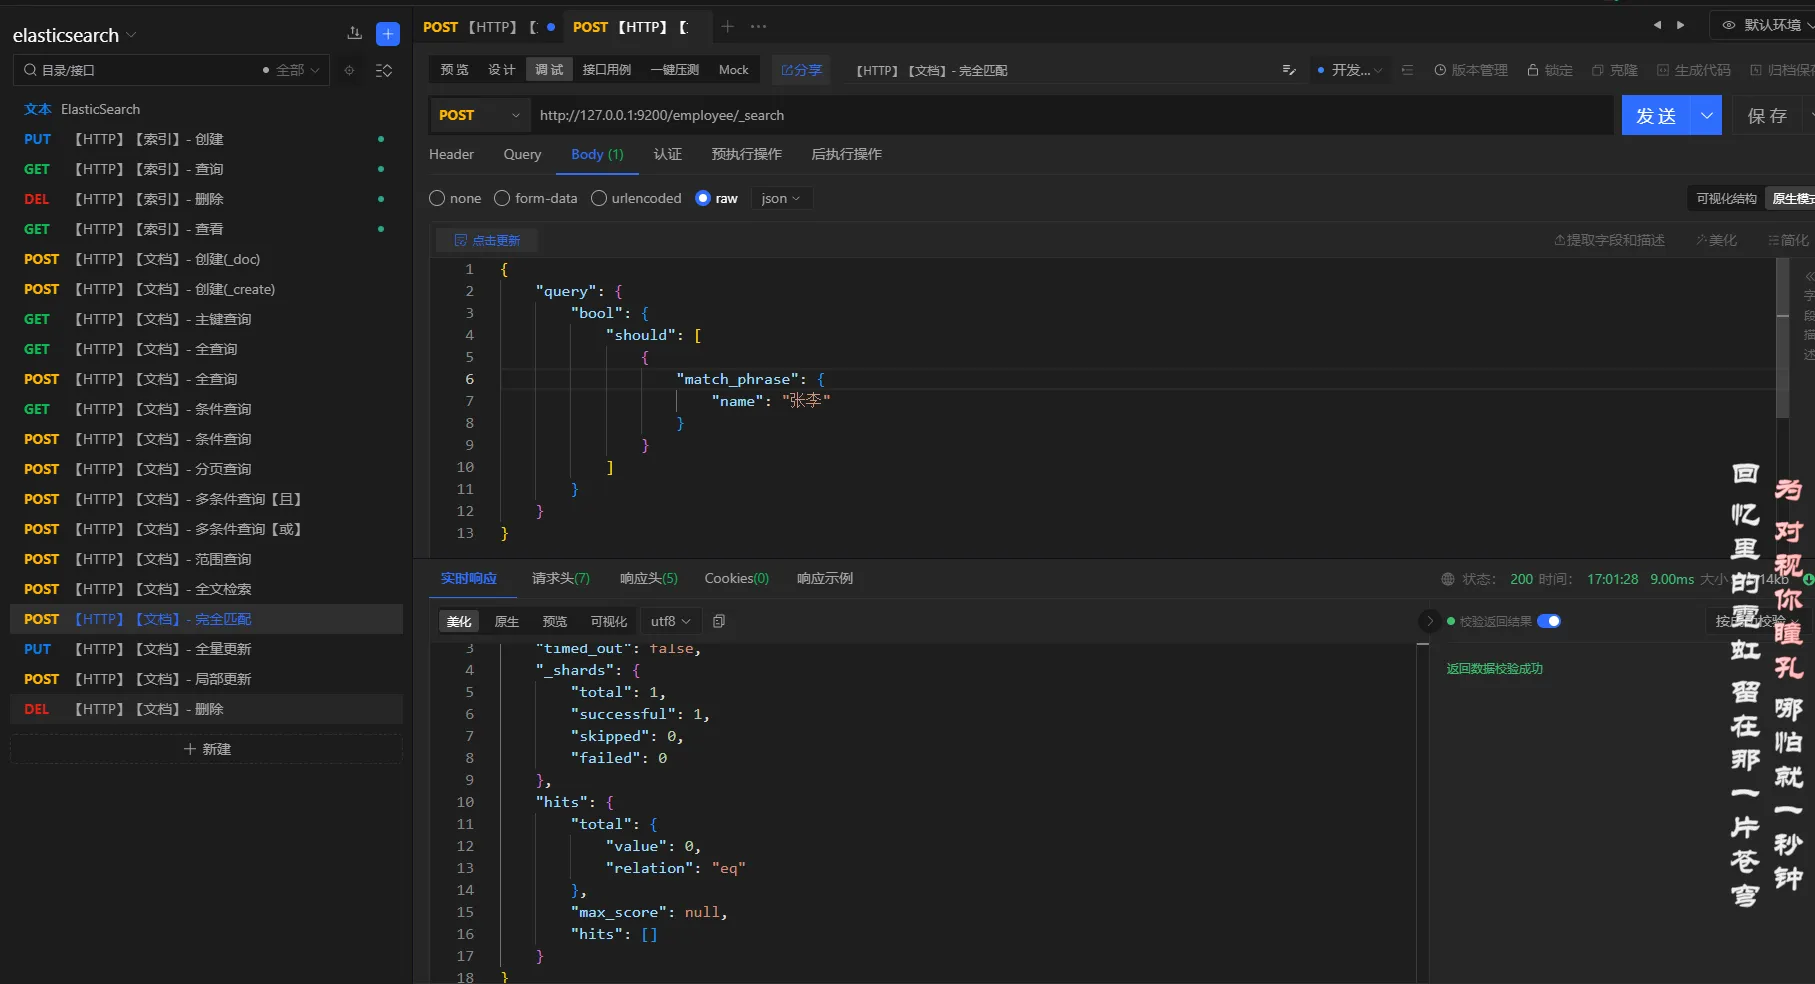This screenshot has height=984, width=1815.
Task: Open the utf8 encoding dropdown
Action: (x=670, y=622)
